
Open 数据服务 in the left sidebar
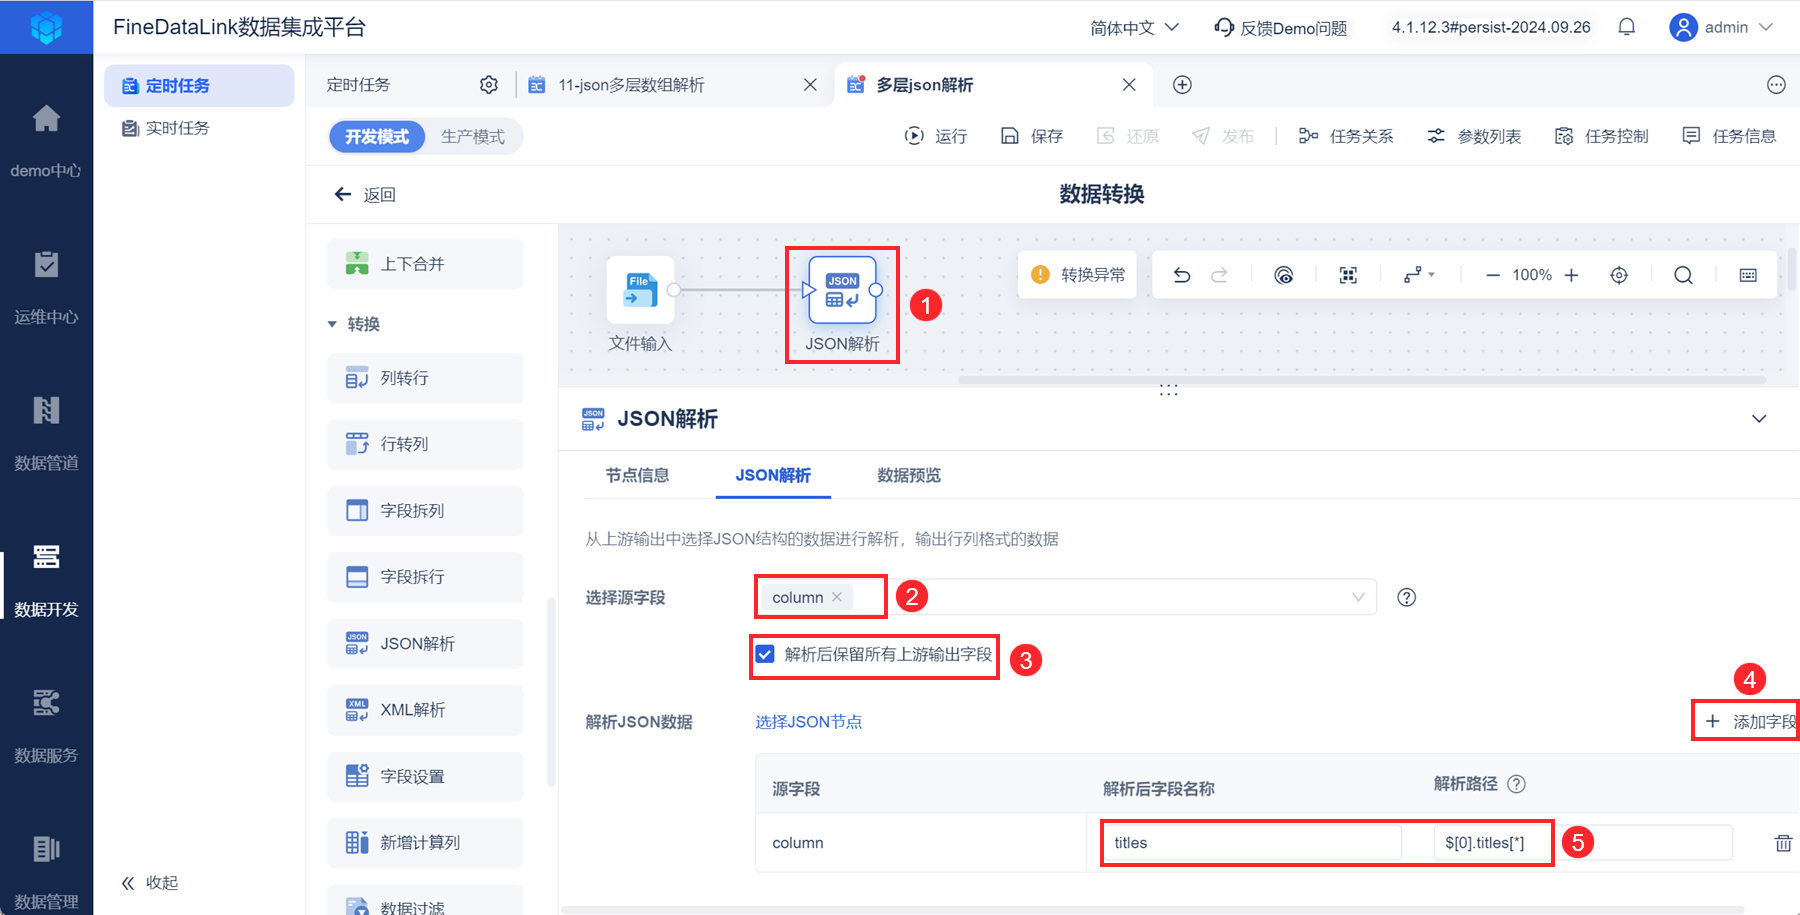click(x=46, y=727)
